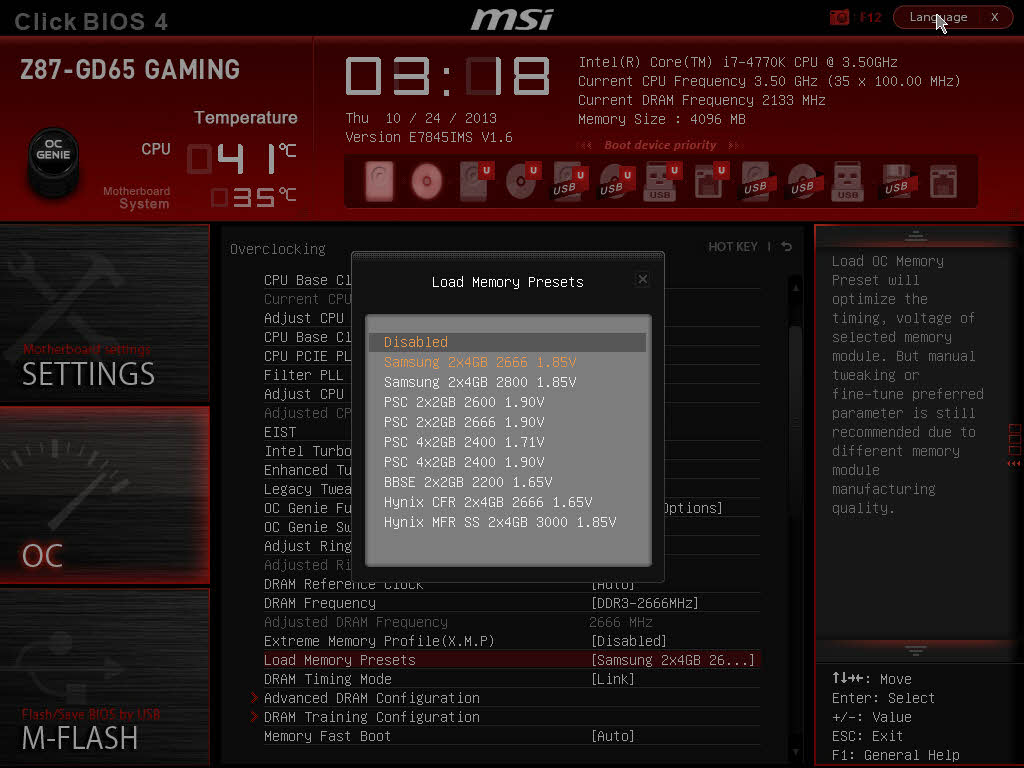This screenshot has height=768, width=1024.
Task: Click right arrows next to Boot device priority
Action: point(735,145)
